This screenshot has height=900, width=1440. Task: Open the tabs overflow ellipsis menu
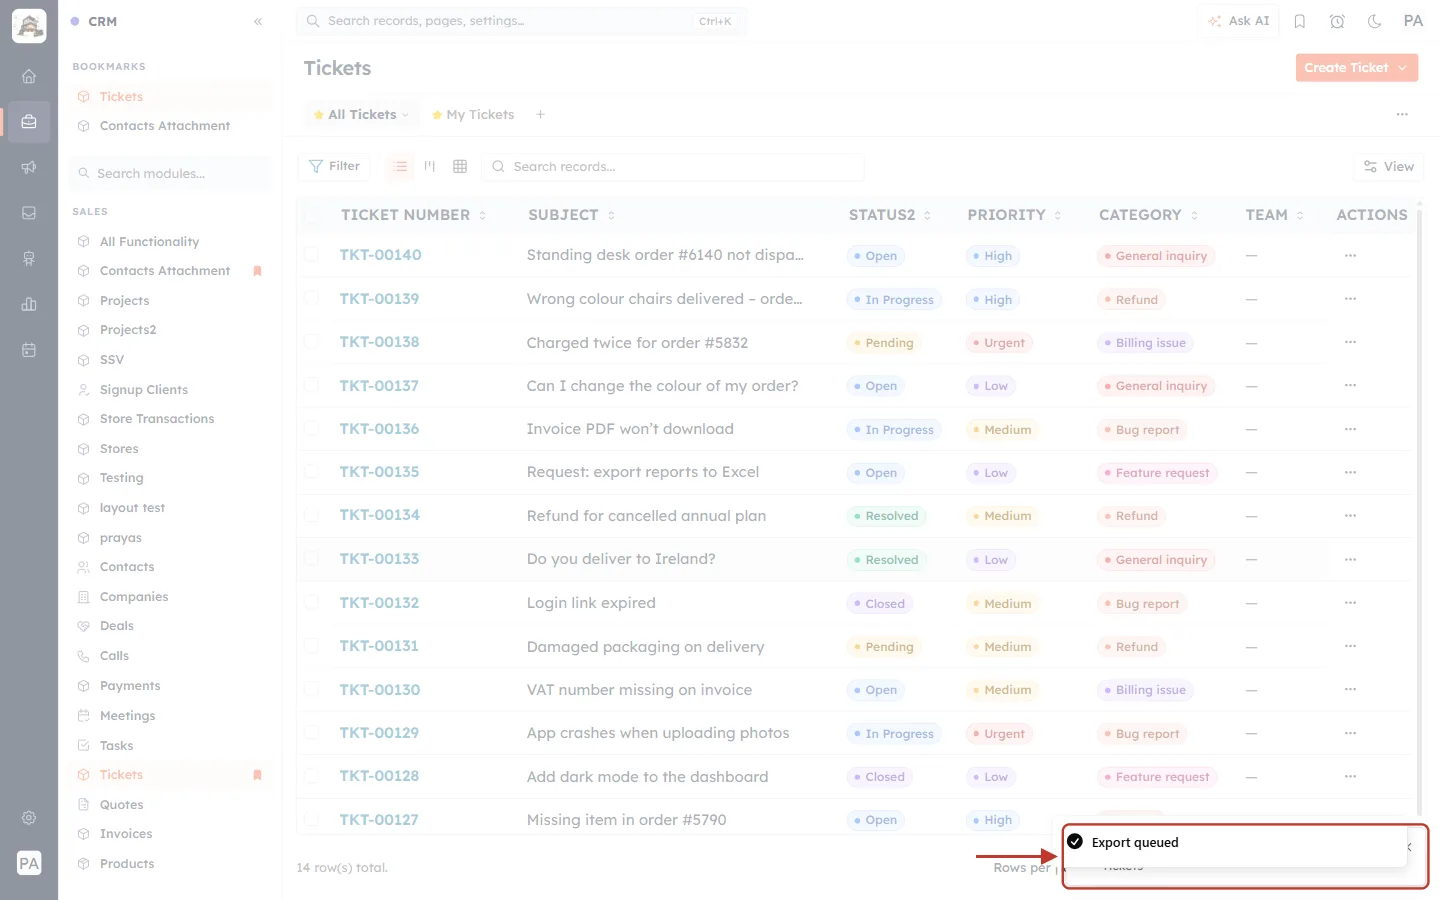[1402, 115]
